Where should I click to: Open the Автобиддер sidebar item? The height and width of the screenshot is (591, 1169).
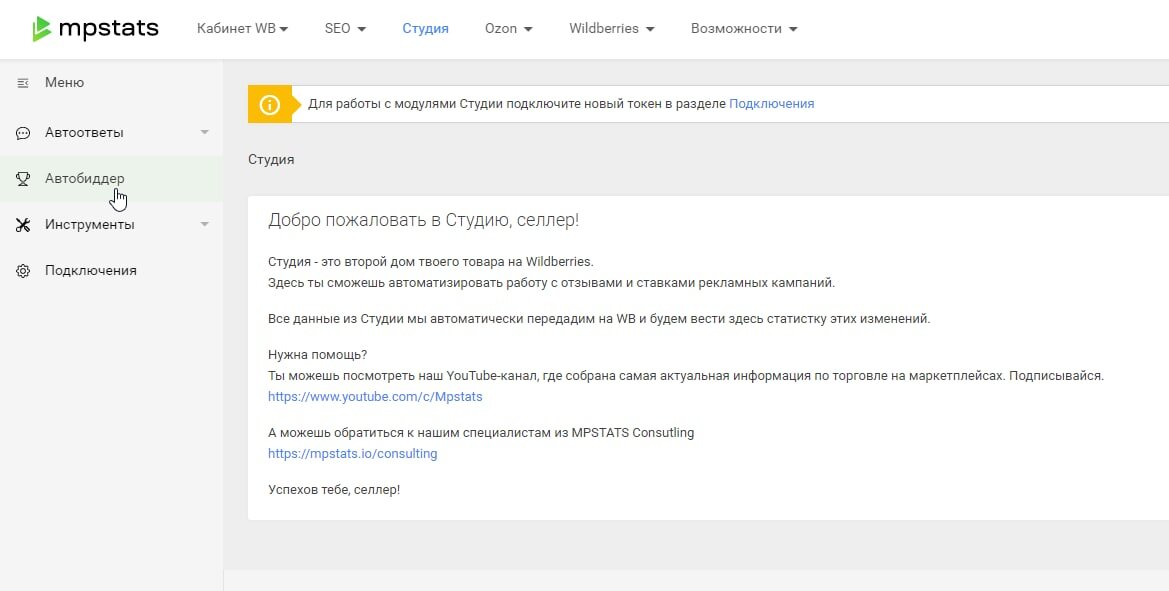click(x=112, y=179)
